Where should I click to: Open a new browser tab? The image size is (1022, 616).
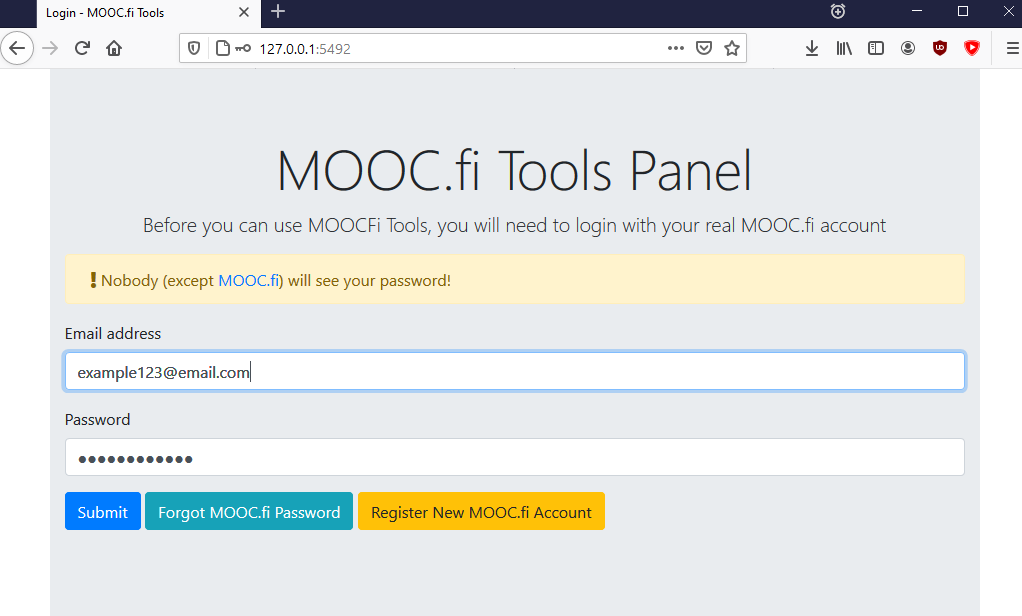tap(278, 12)
